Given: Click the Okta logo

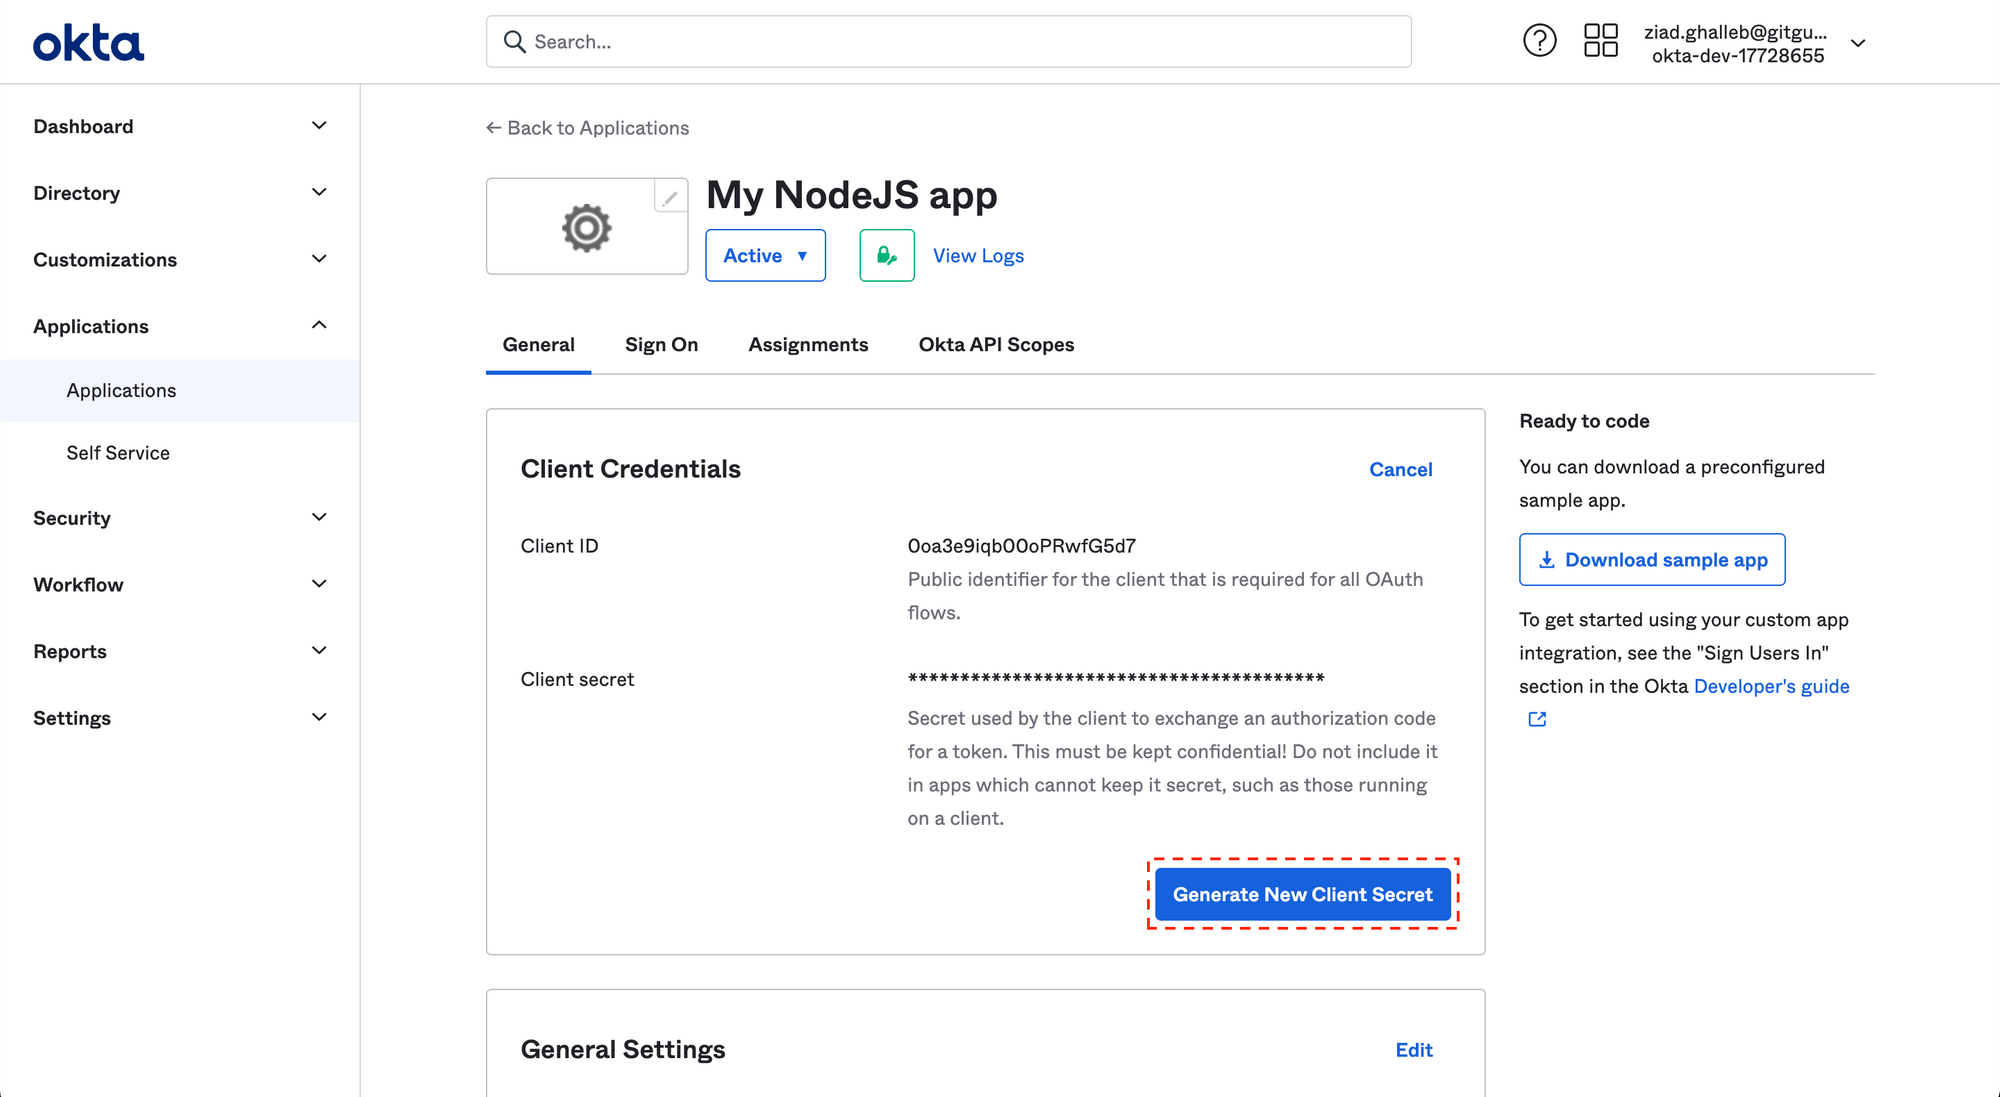Looking at the screenshot, I should [x=88, y=42].
